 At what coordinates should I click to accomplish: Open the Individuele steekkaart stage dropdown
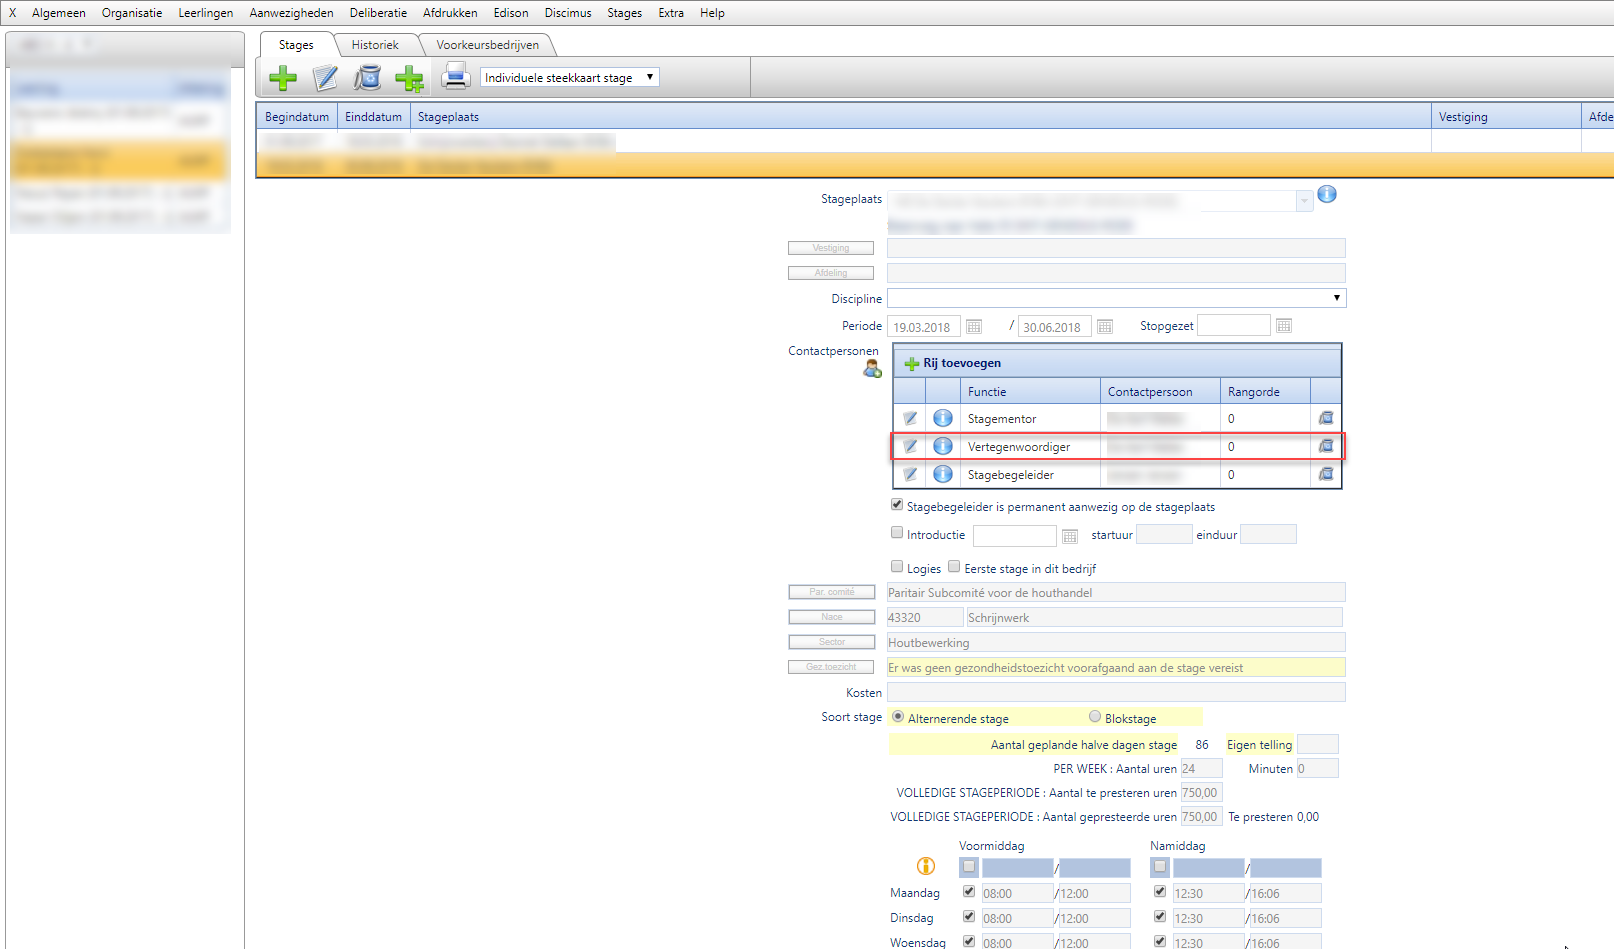(569, 78)
